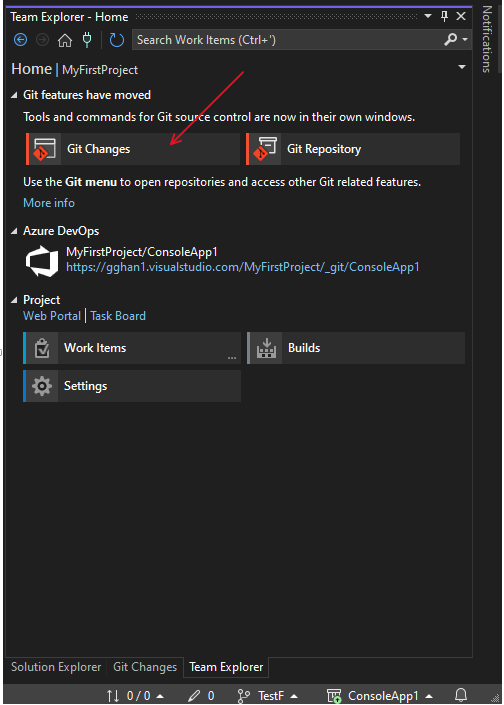Open the Team Explorer window position menu

pos(428,16)
